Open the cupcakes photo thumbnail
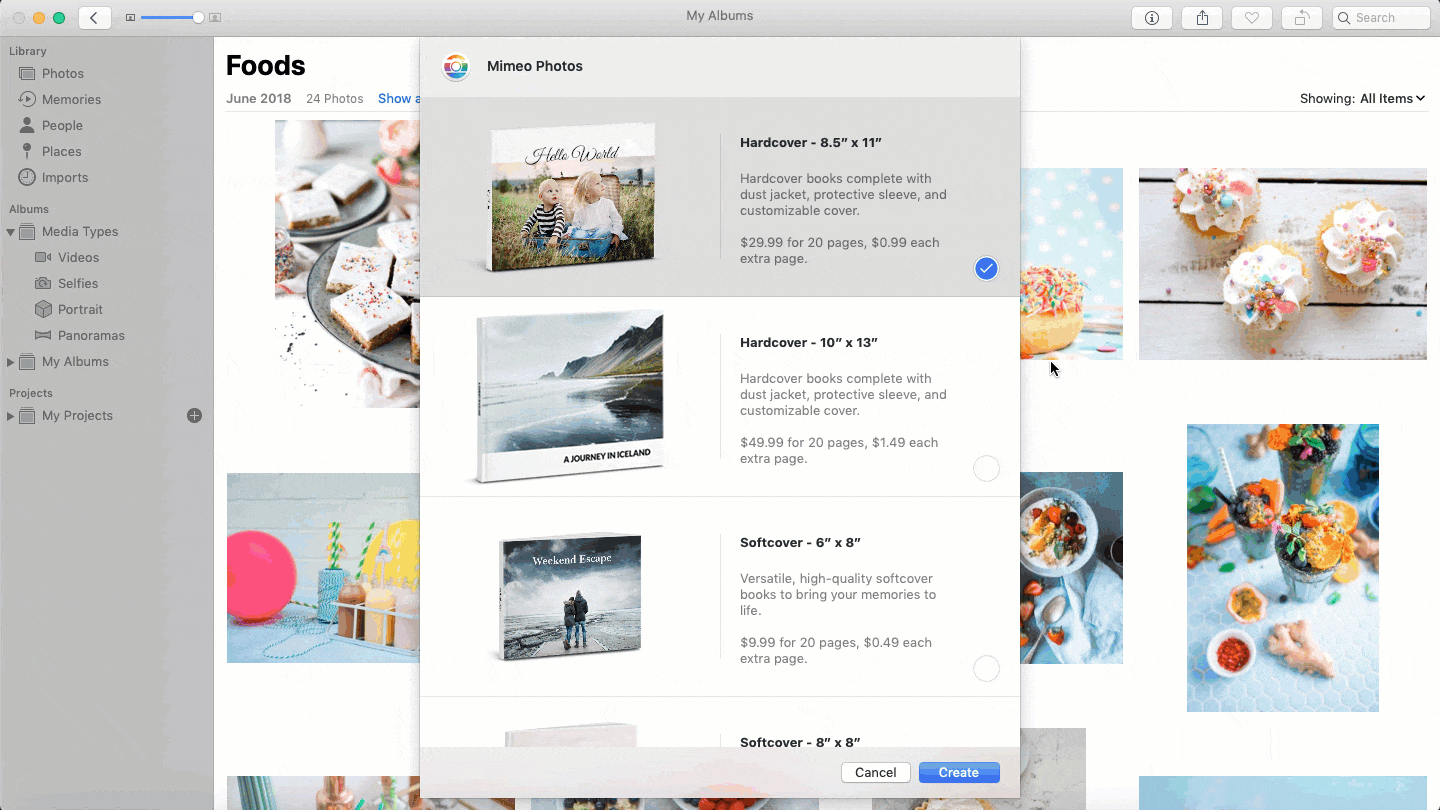This screenshot has height=810, width=1440. click(x=1283, y=264)
